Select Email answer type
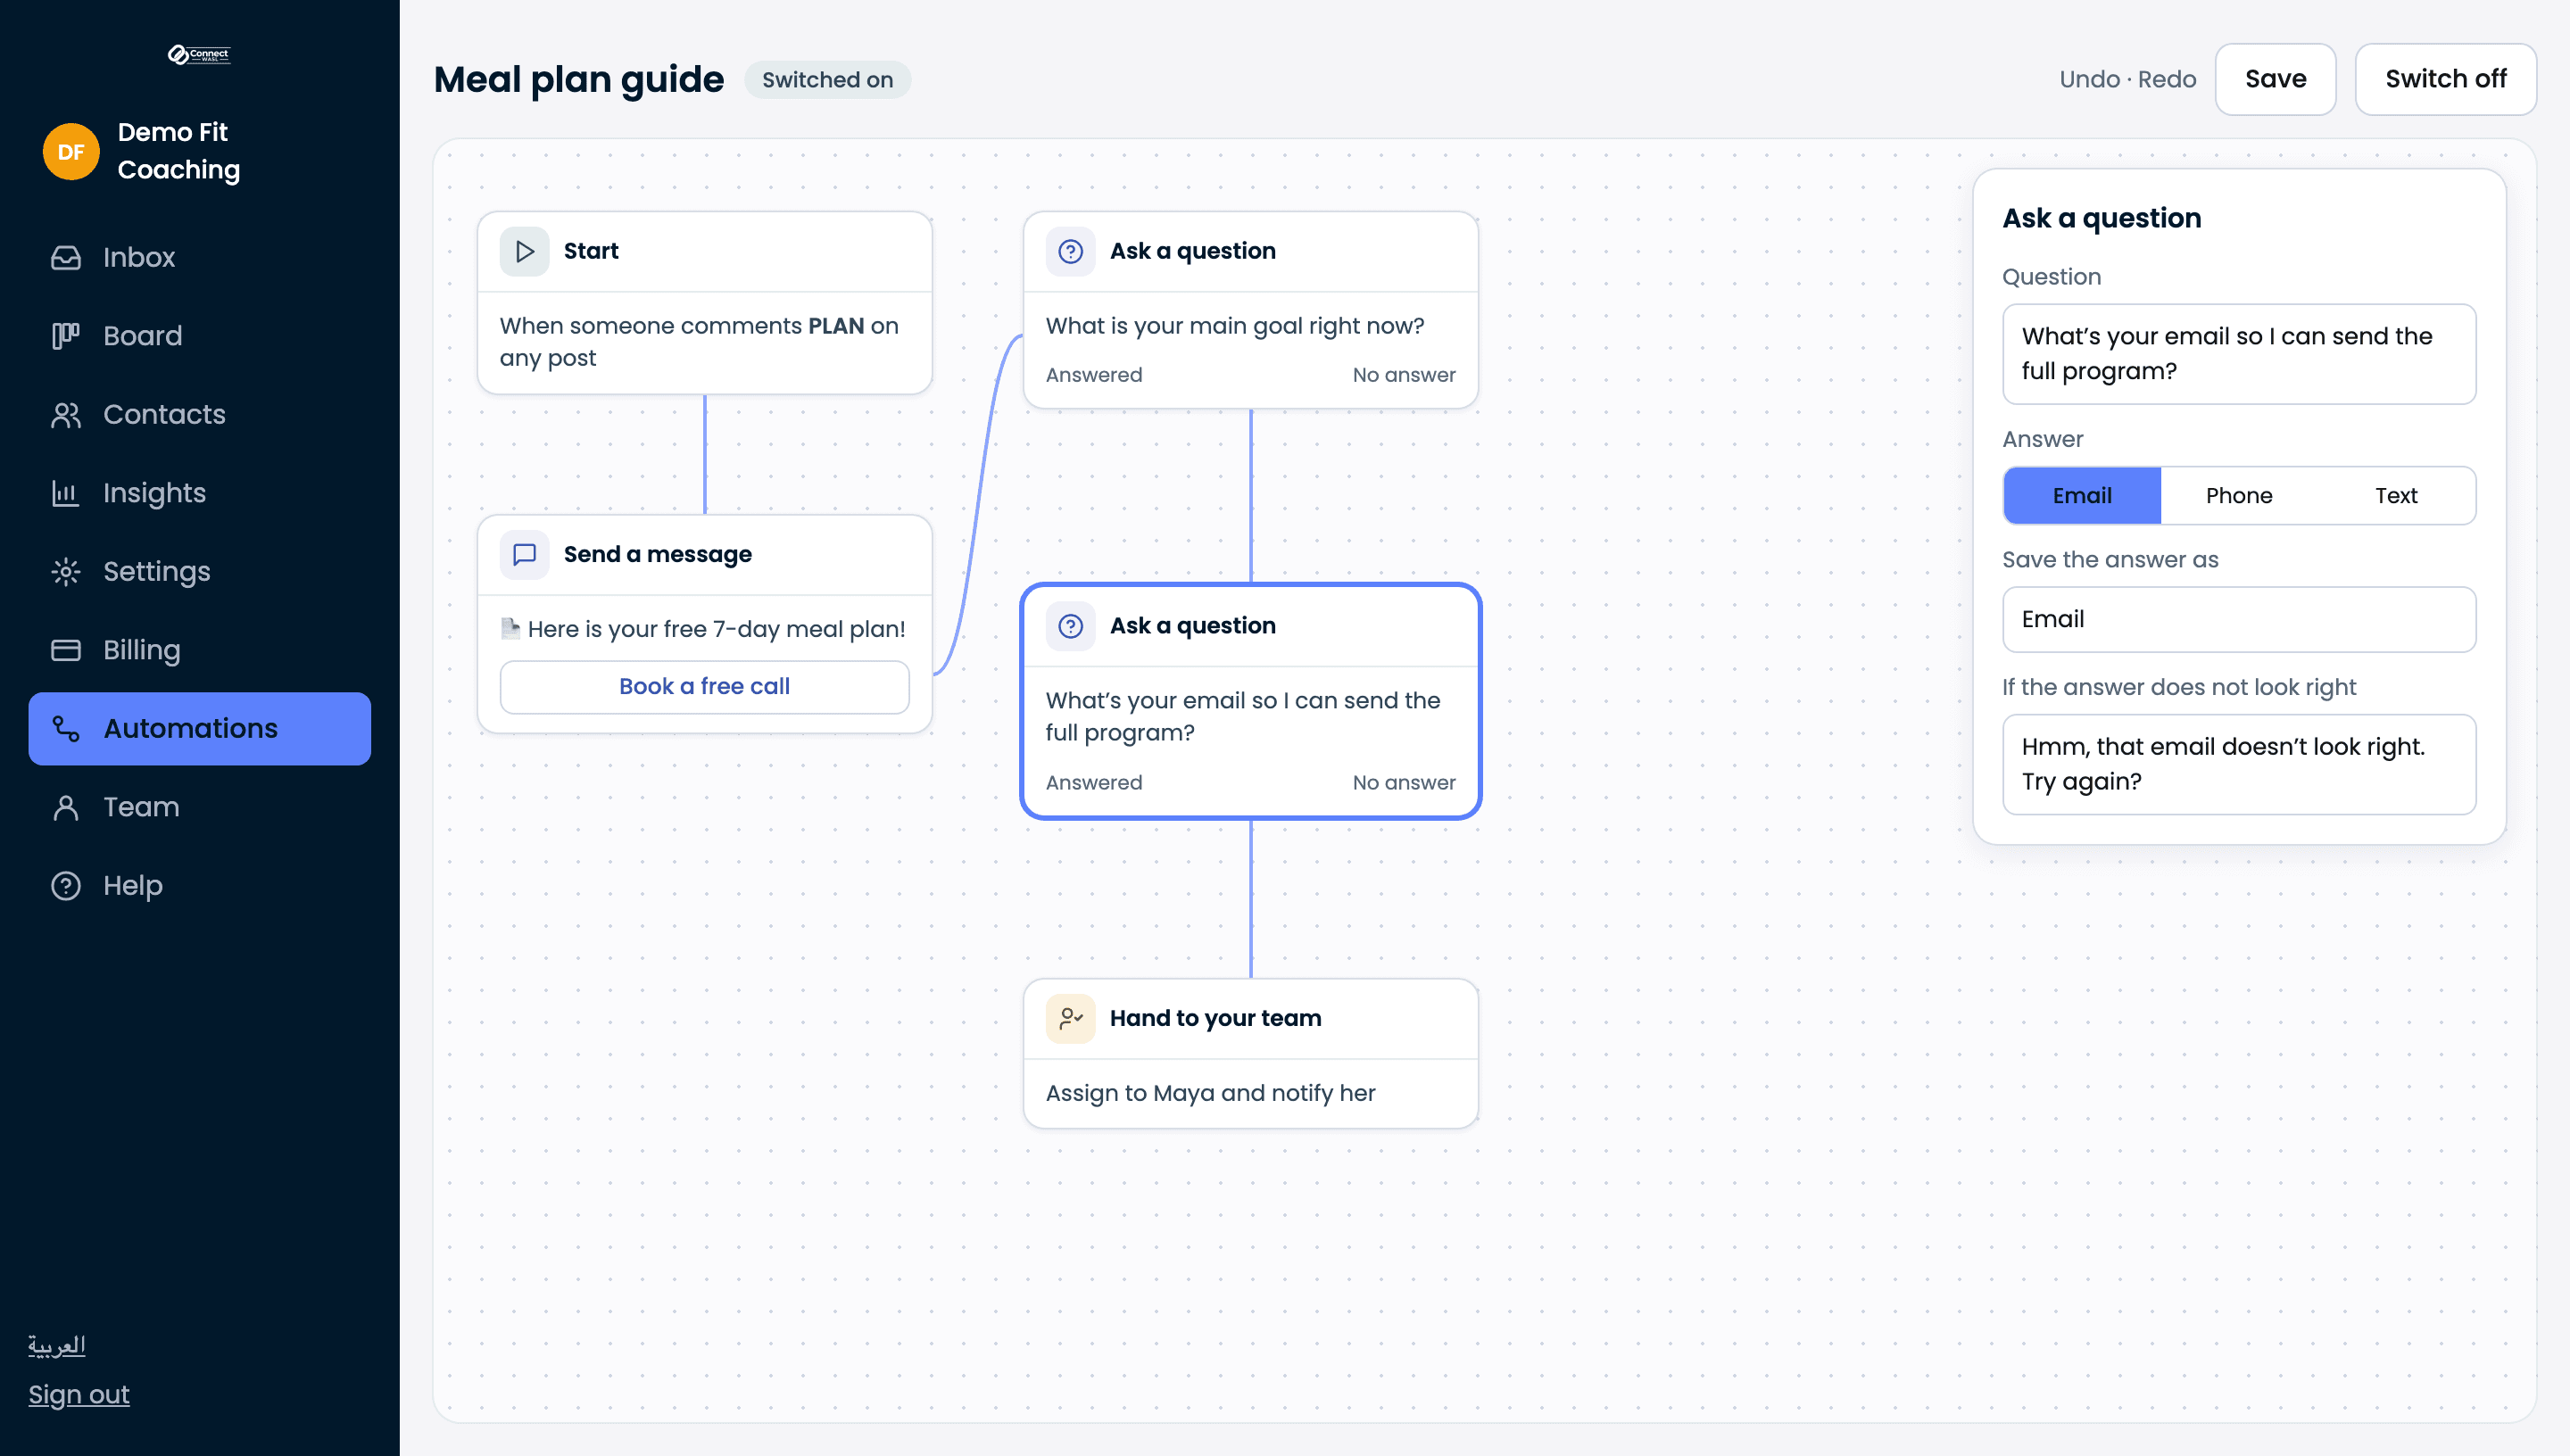Image resolution: width=2570 pixels, height=1456 pixels. click(2082, 495)
